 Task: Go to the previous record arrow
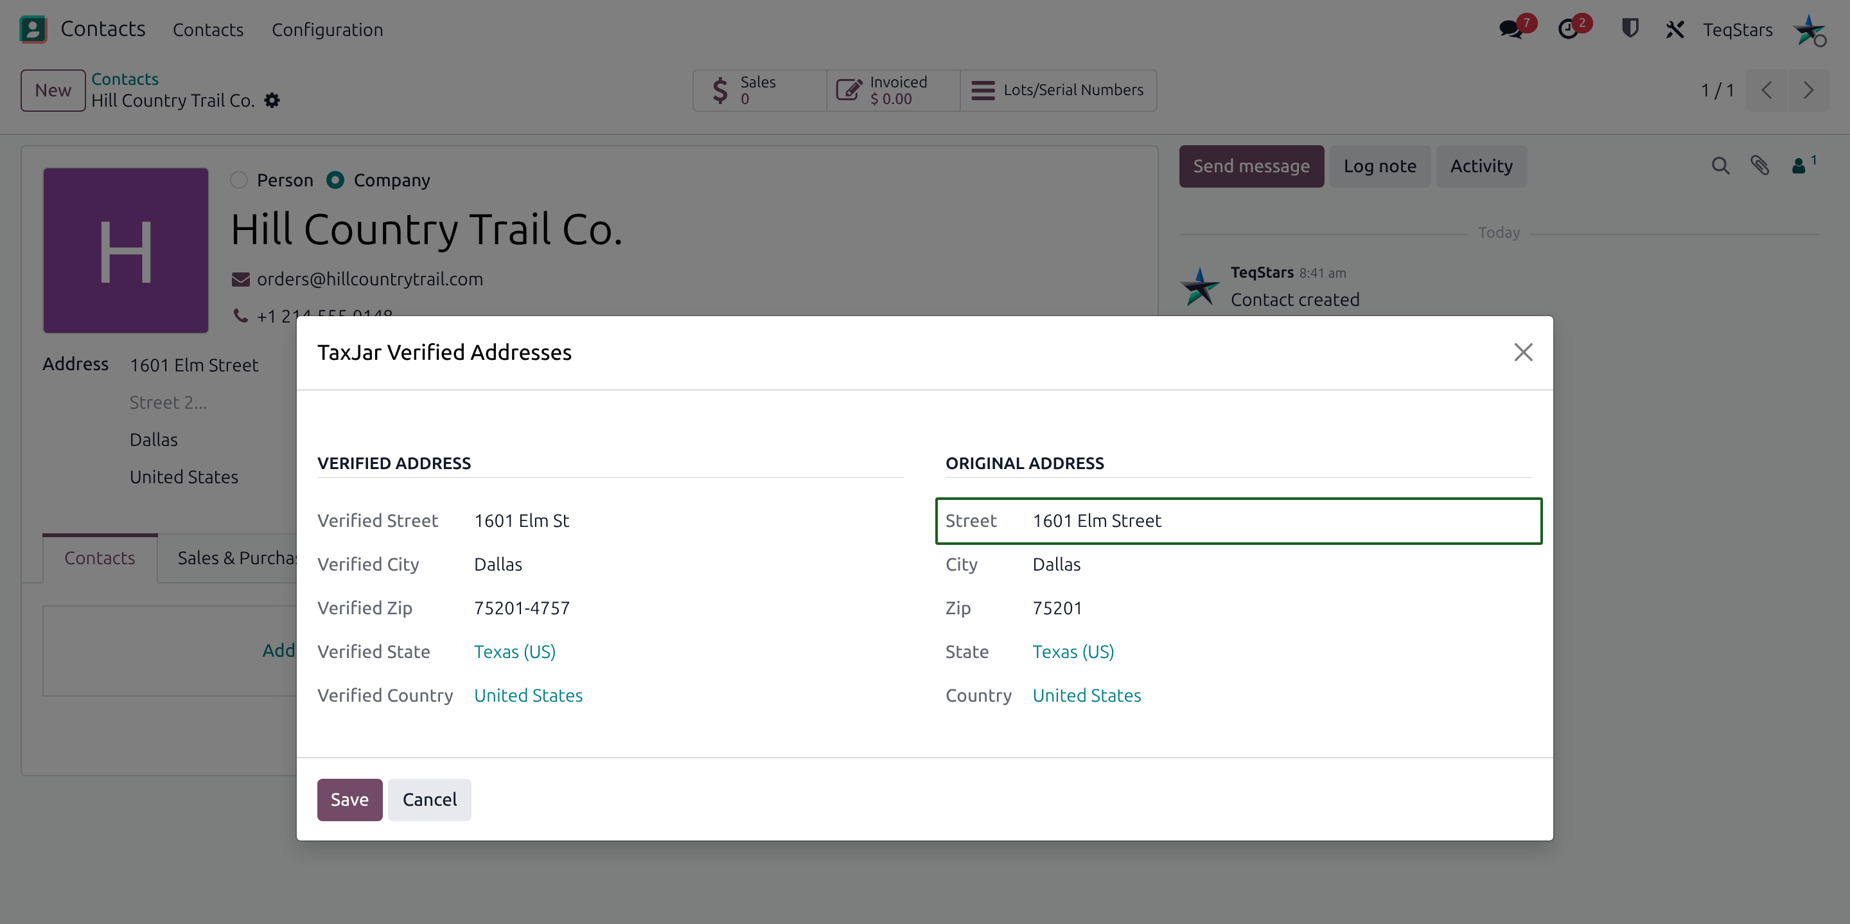pyautogui.click(x=1767, y=90)
